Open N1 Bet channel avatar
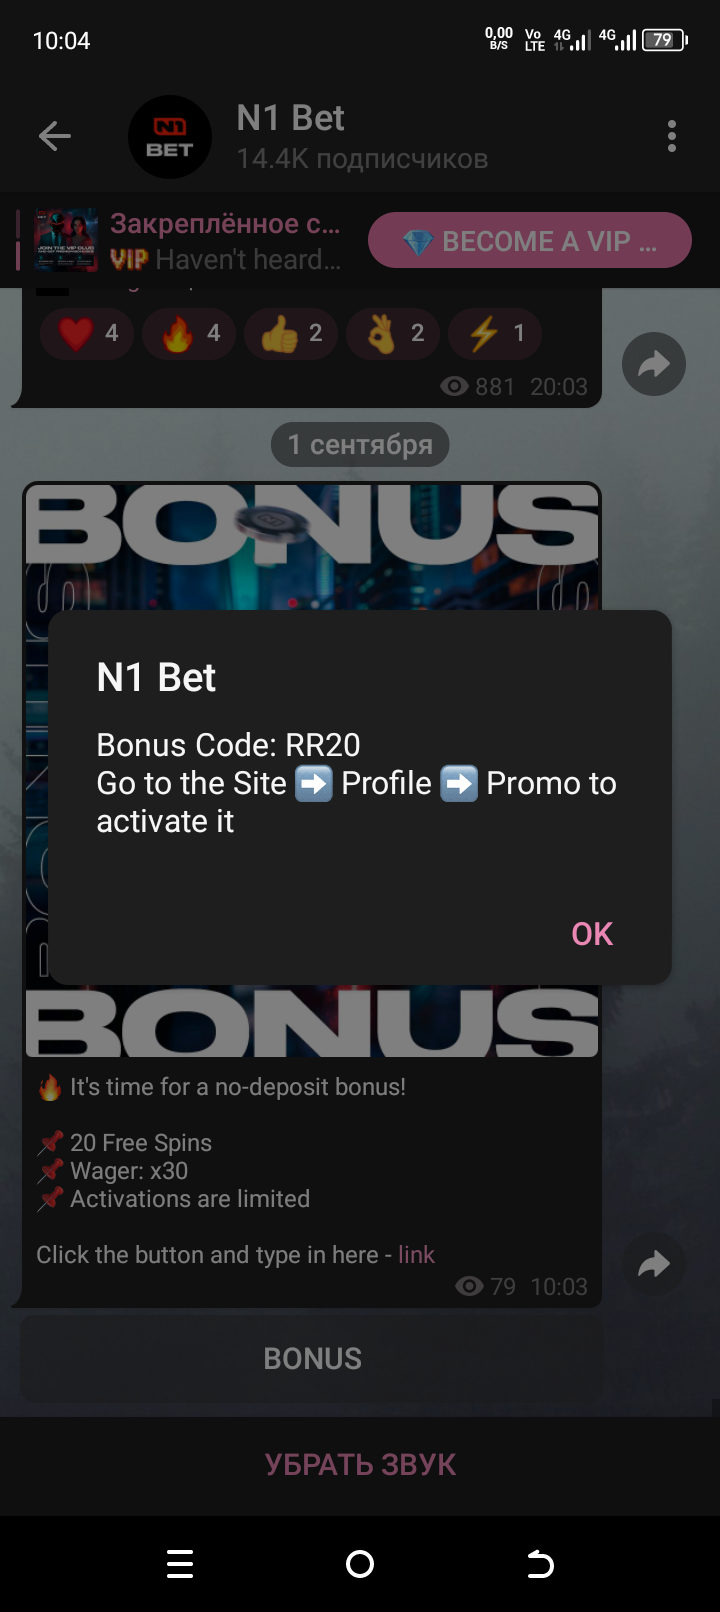 [170, 137]
